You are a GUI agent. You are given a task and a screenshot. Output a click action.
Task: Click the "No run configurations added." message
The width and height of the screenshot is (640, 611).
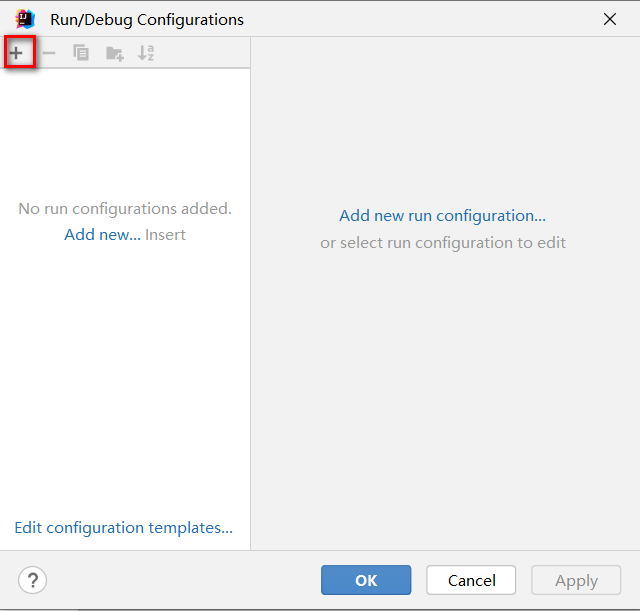pos(125,209)
